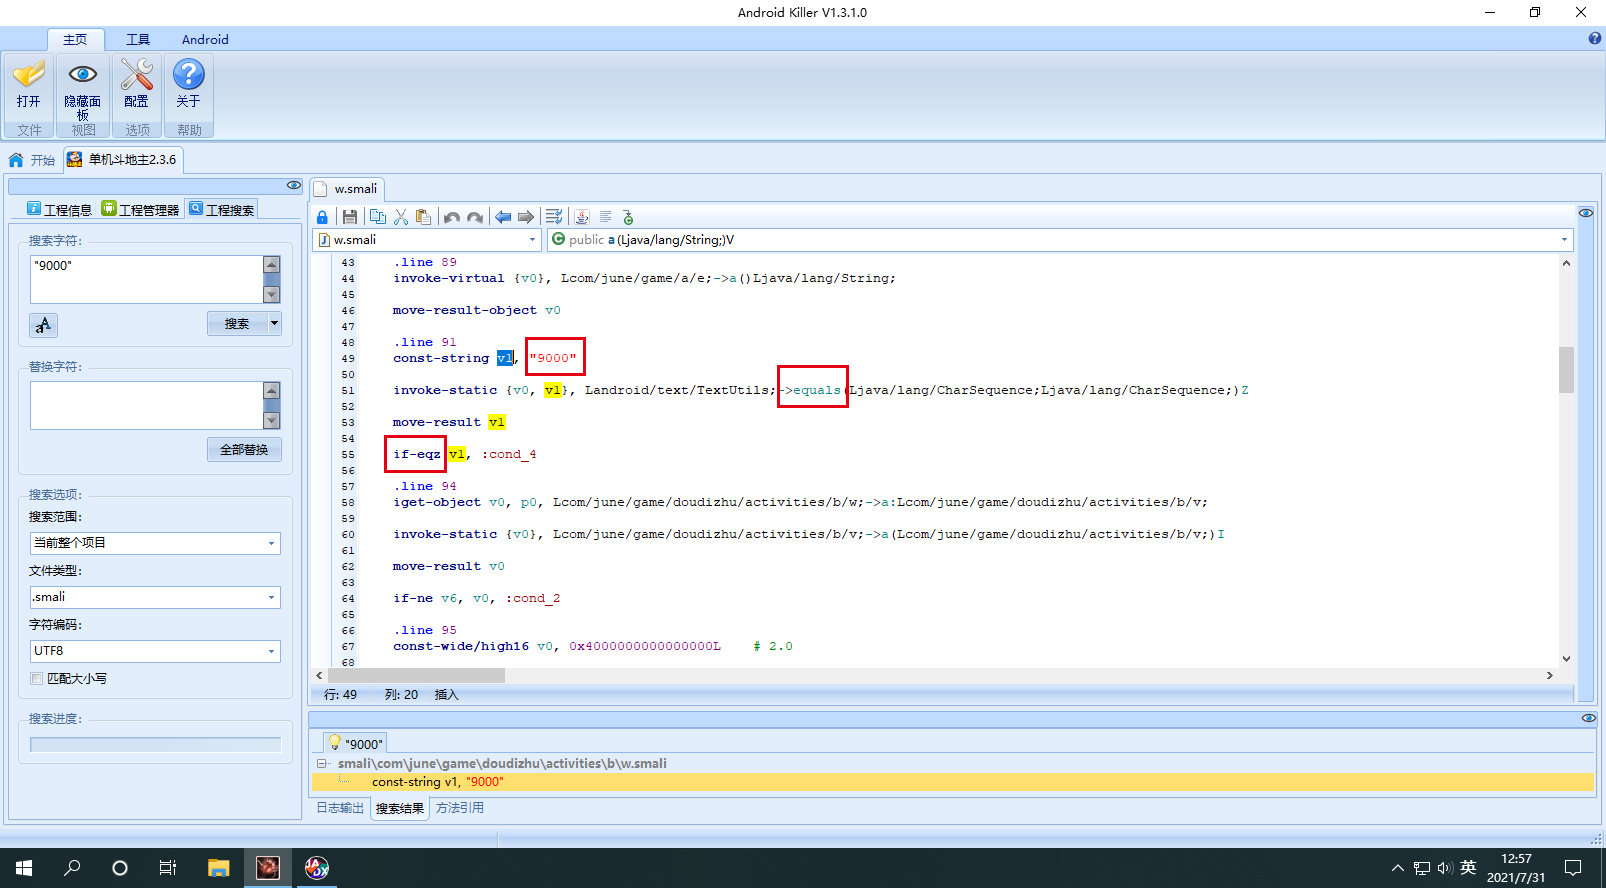
Task: Expand the .smali file type dropdown
Action: [x=155, y=597]
